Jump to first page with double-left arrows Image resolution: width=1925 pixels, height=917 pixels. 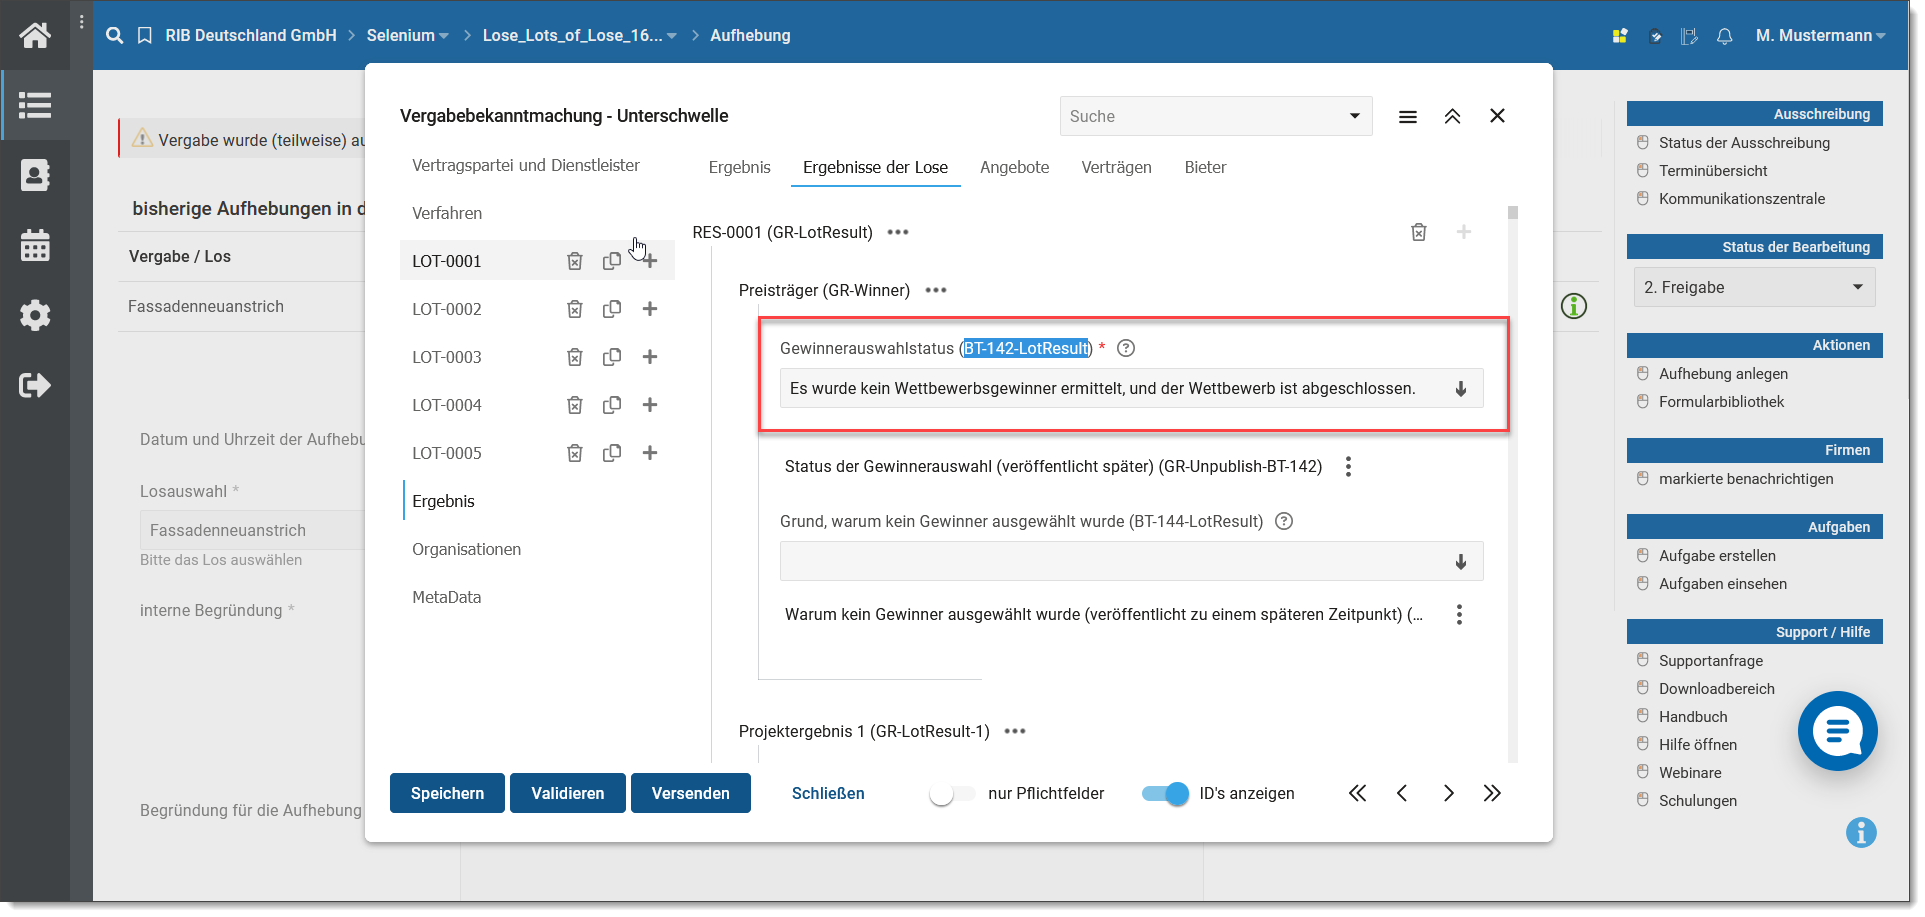coord(1357,793)
